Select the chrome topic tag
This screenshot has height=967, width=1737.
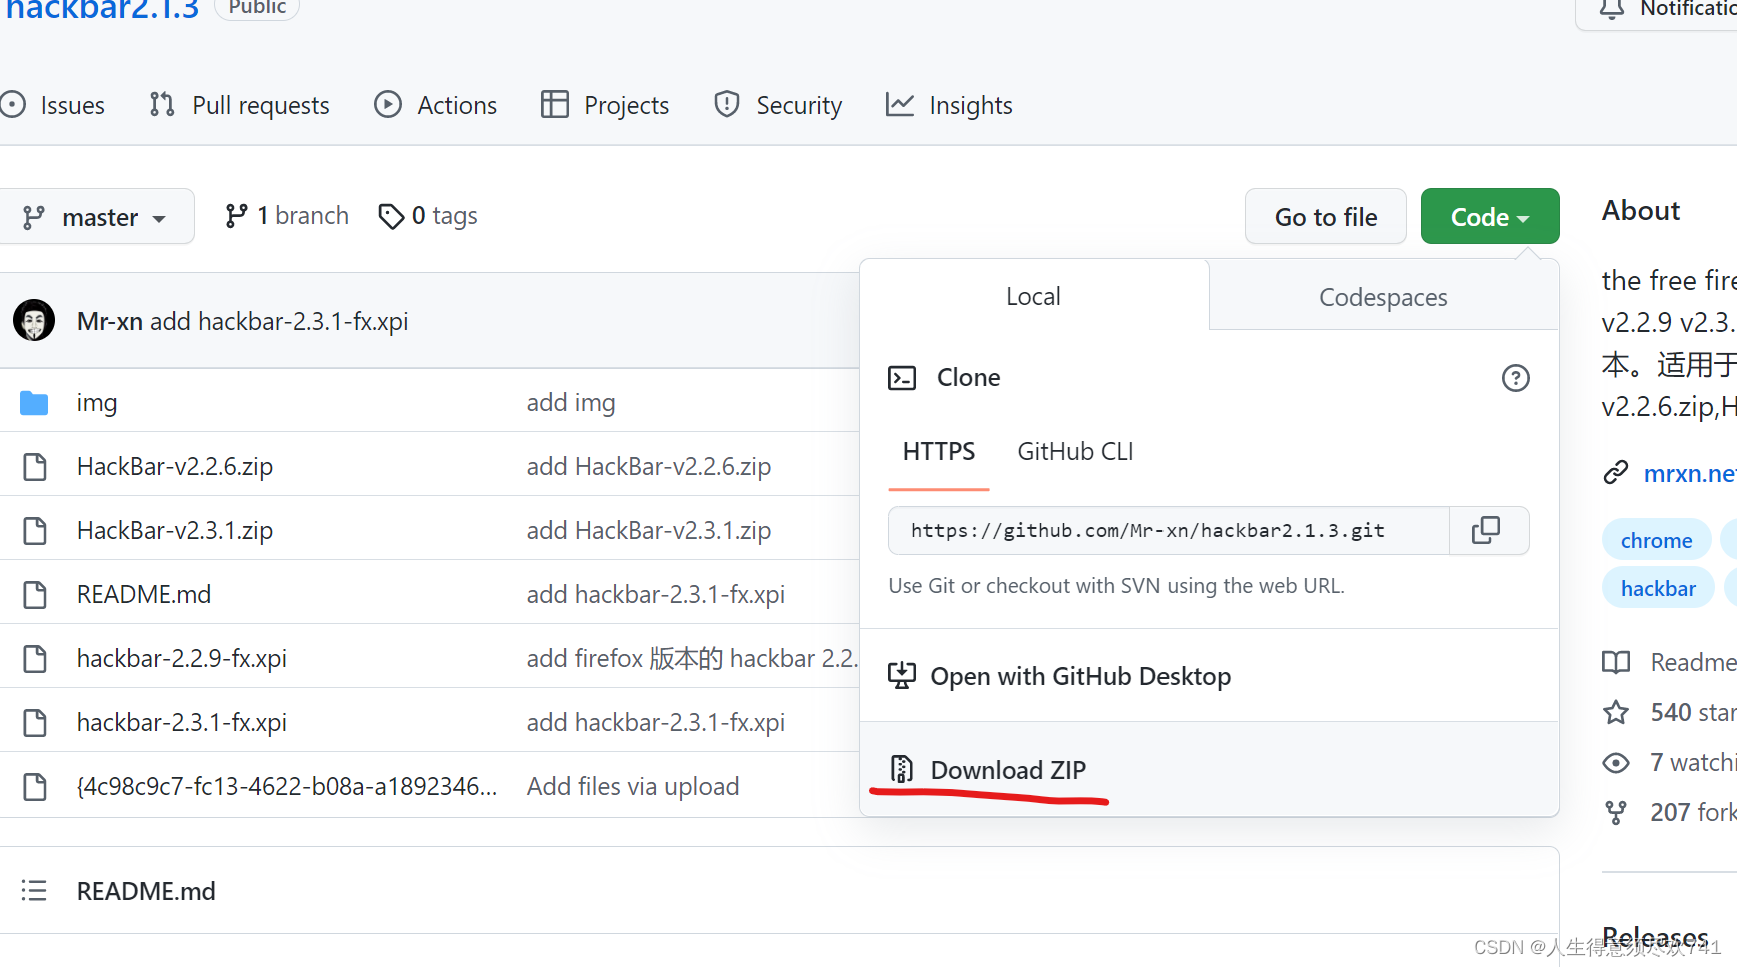(1656, 539)
